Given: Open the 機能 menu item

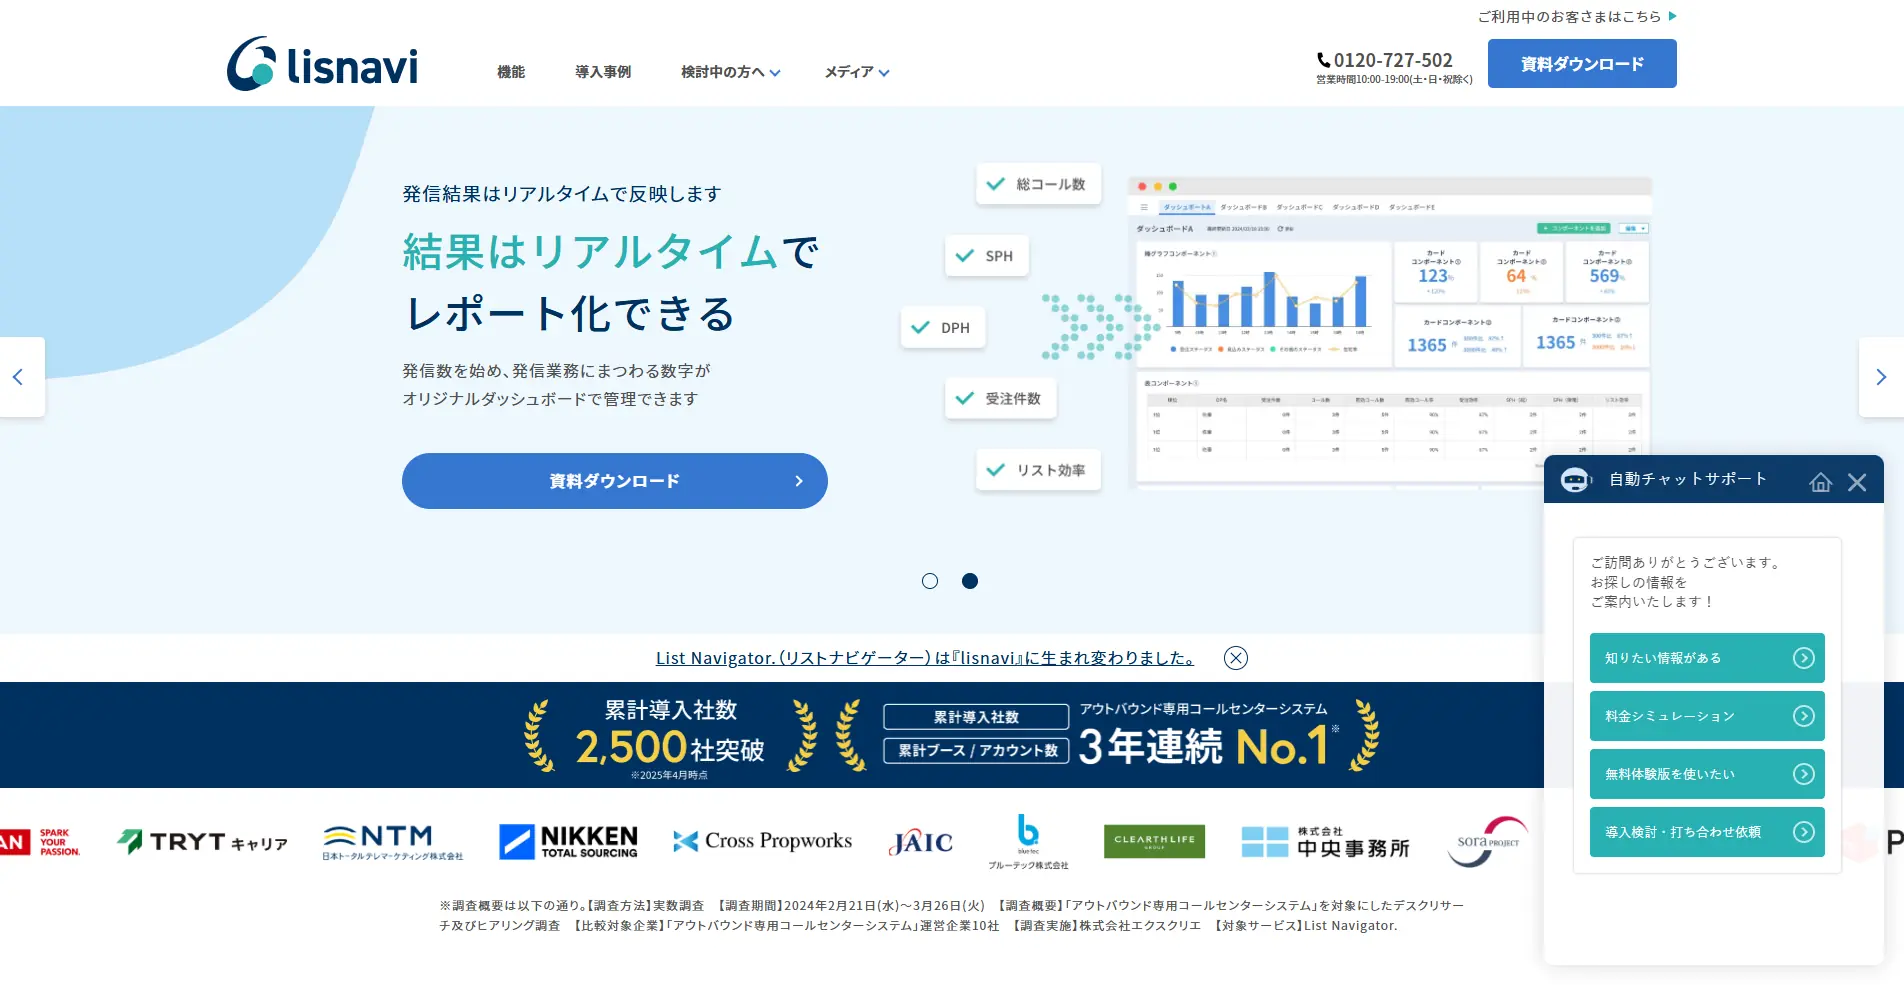Looking at the screenshot, I should pyautogui.click(x=511, y=72).
